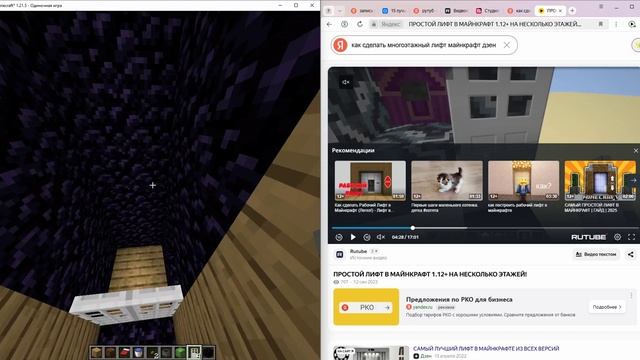The width and height of the screenshot is (640, 360).
Task: Open the Rutube source channel icon
Action: [x=340, y=254]
